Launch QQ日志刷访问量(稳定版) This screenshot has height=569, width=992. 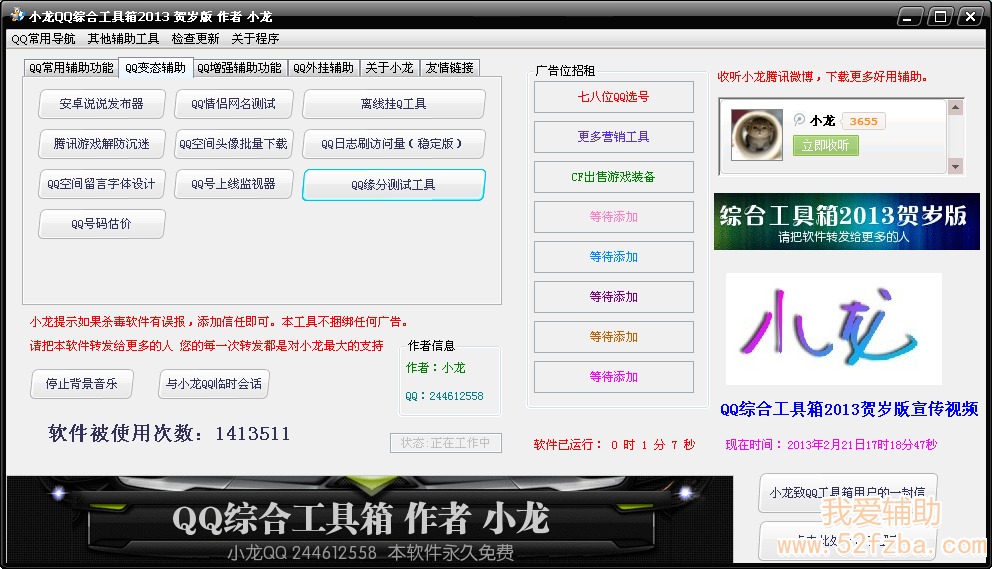click(x=394, y=144)
